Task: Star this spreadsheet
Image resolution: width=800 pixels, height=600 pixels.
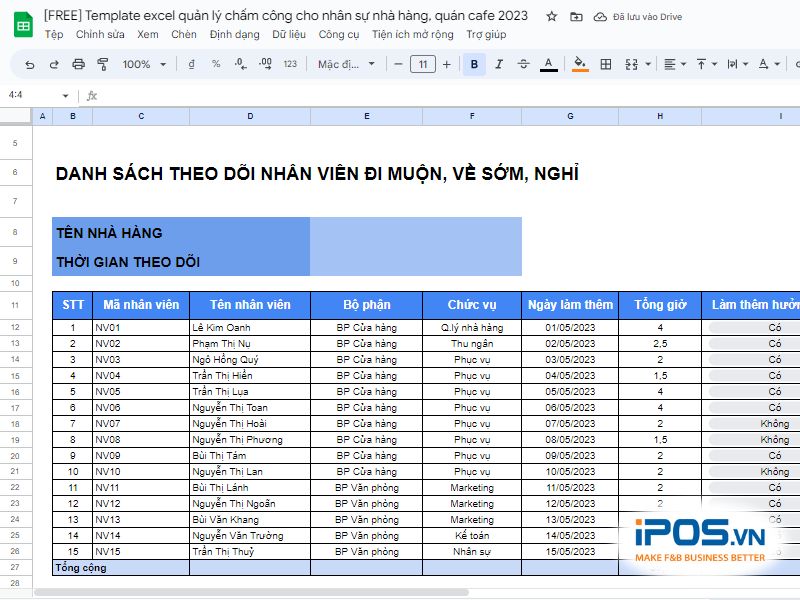Action: coord(552,16)
